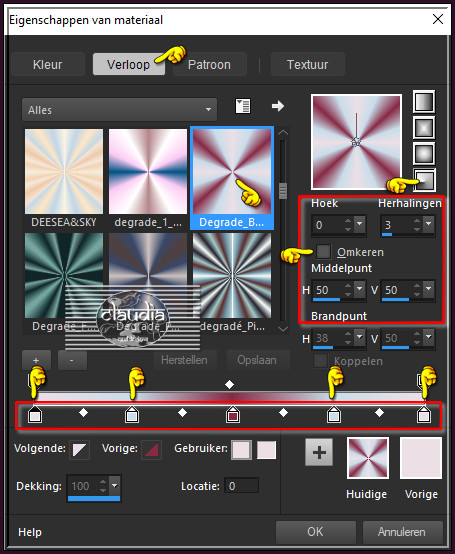Open the Hoek dropdown arrow
This screenshot has width=455, height=554.
[360, 224]
